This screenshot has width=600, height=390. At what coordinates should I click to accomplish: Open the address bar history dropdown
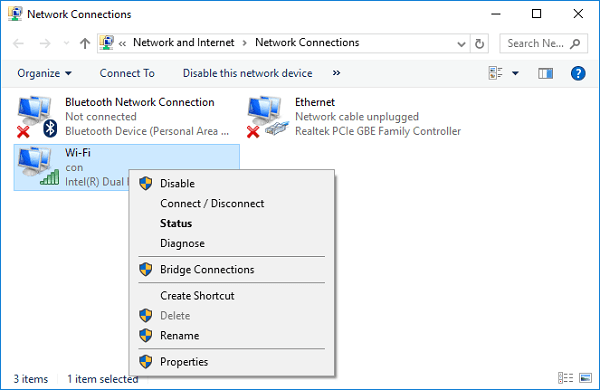(461, 44)
